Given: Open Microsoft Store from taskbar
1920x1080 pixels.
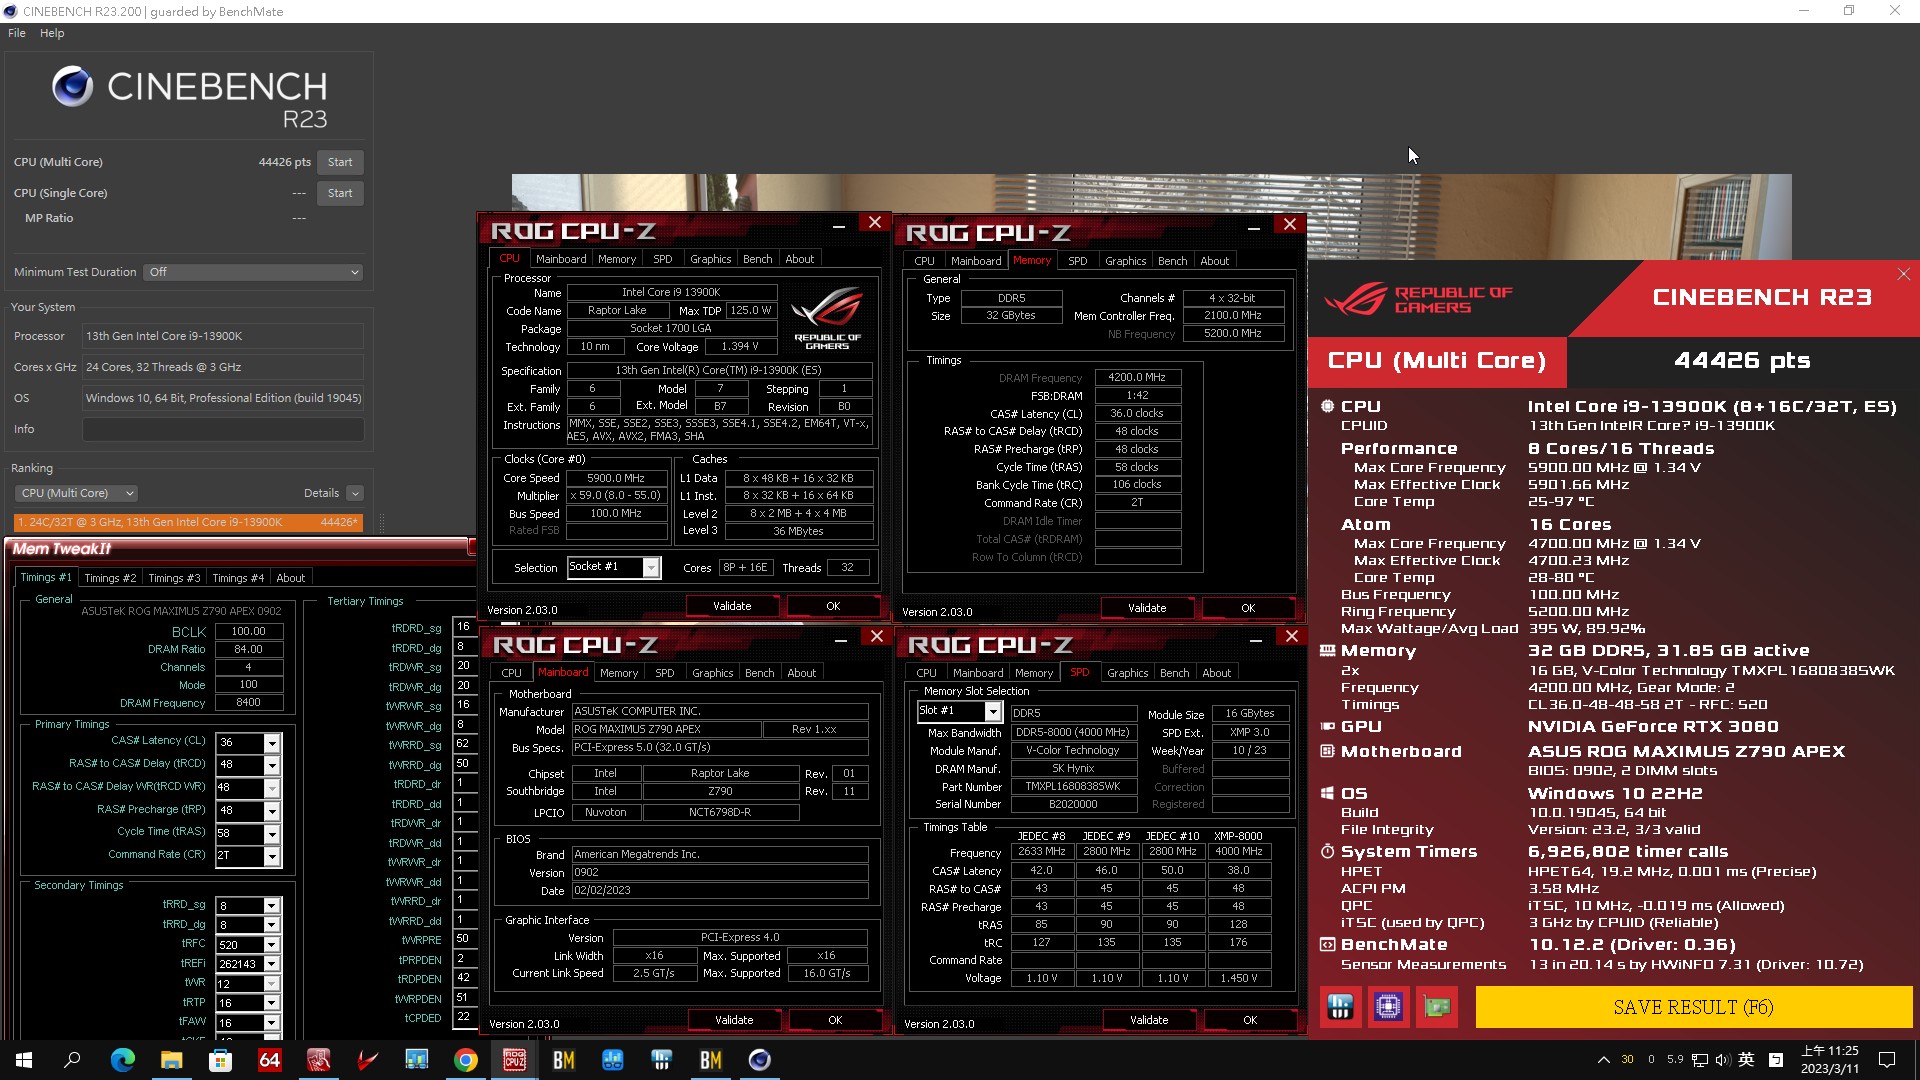Looking at the screenshot, I should pos(220,1060).
